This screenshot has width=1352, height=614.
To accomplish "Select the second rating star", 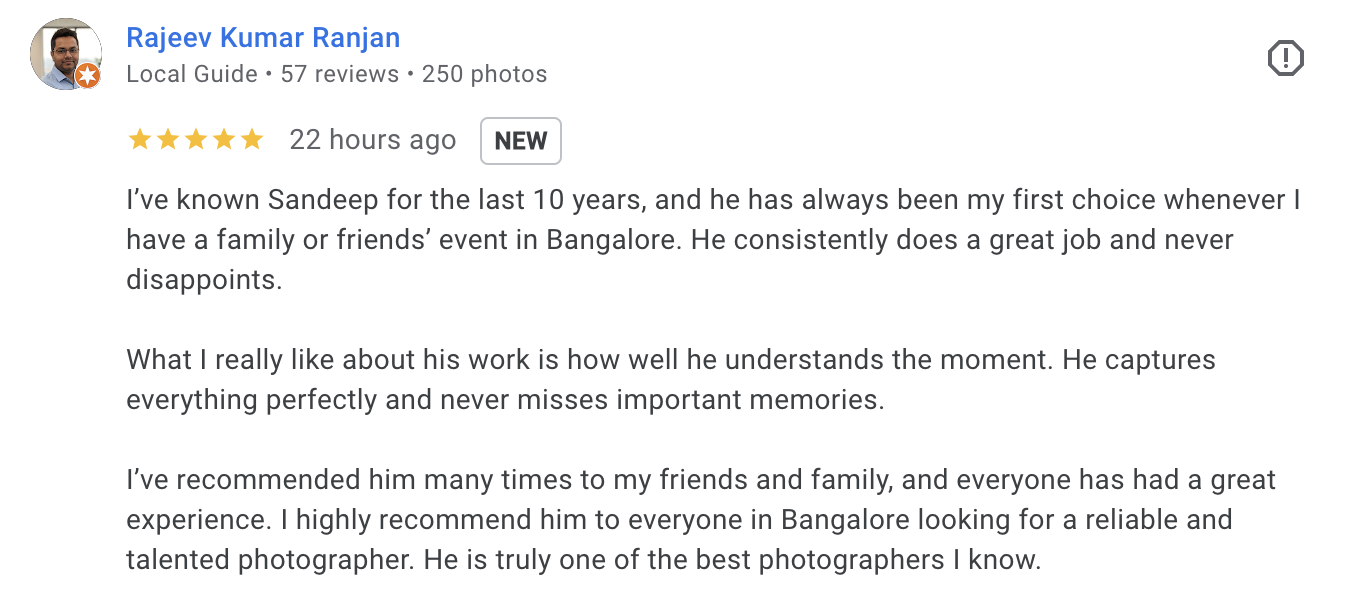I will click(x=168, y=140).
